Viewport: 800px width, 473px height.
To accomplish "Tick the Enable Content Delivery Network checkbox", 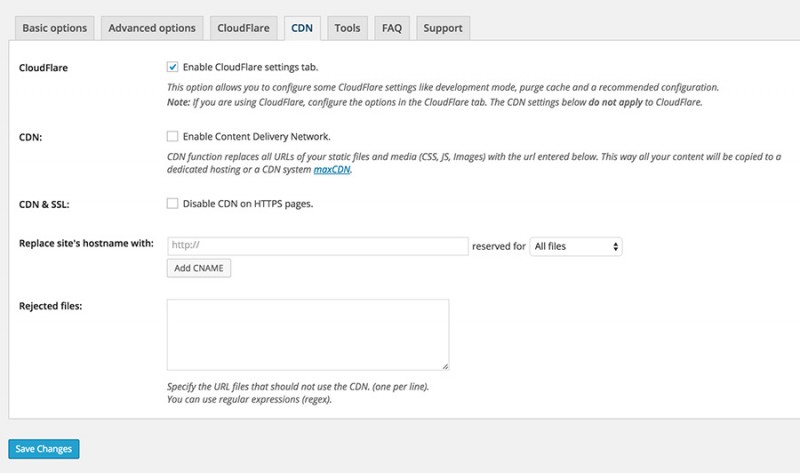I will [x=173, y=136].
